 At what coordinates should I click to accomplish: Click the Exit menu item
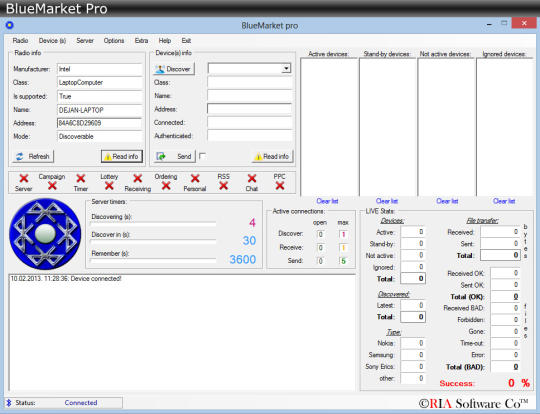click(x=186, y=41)
